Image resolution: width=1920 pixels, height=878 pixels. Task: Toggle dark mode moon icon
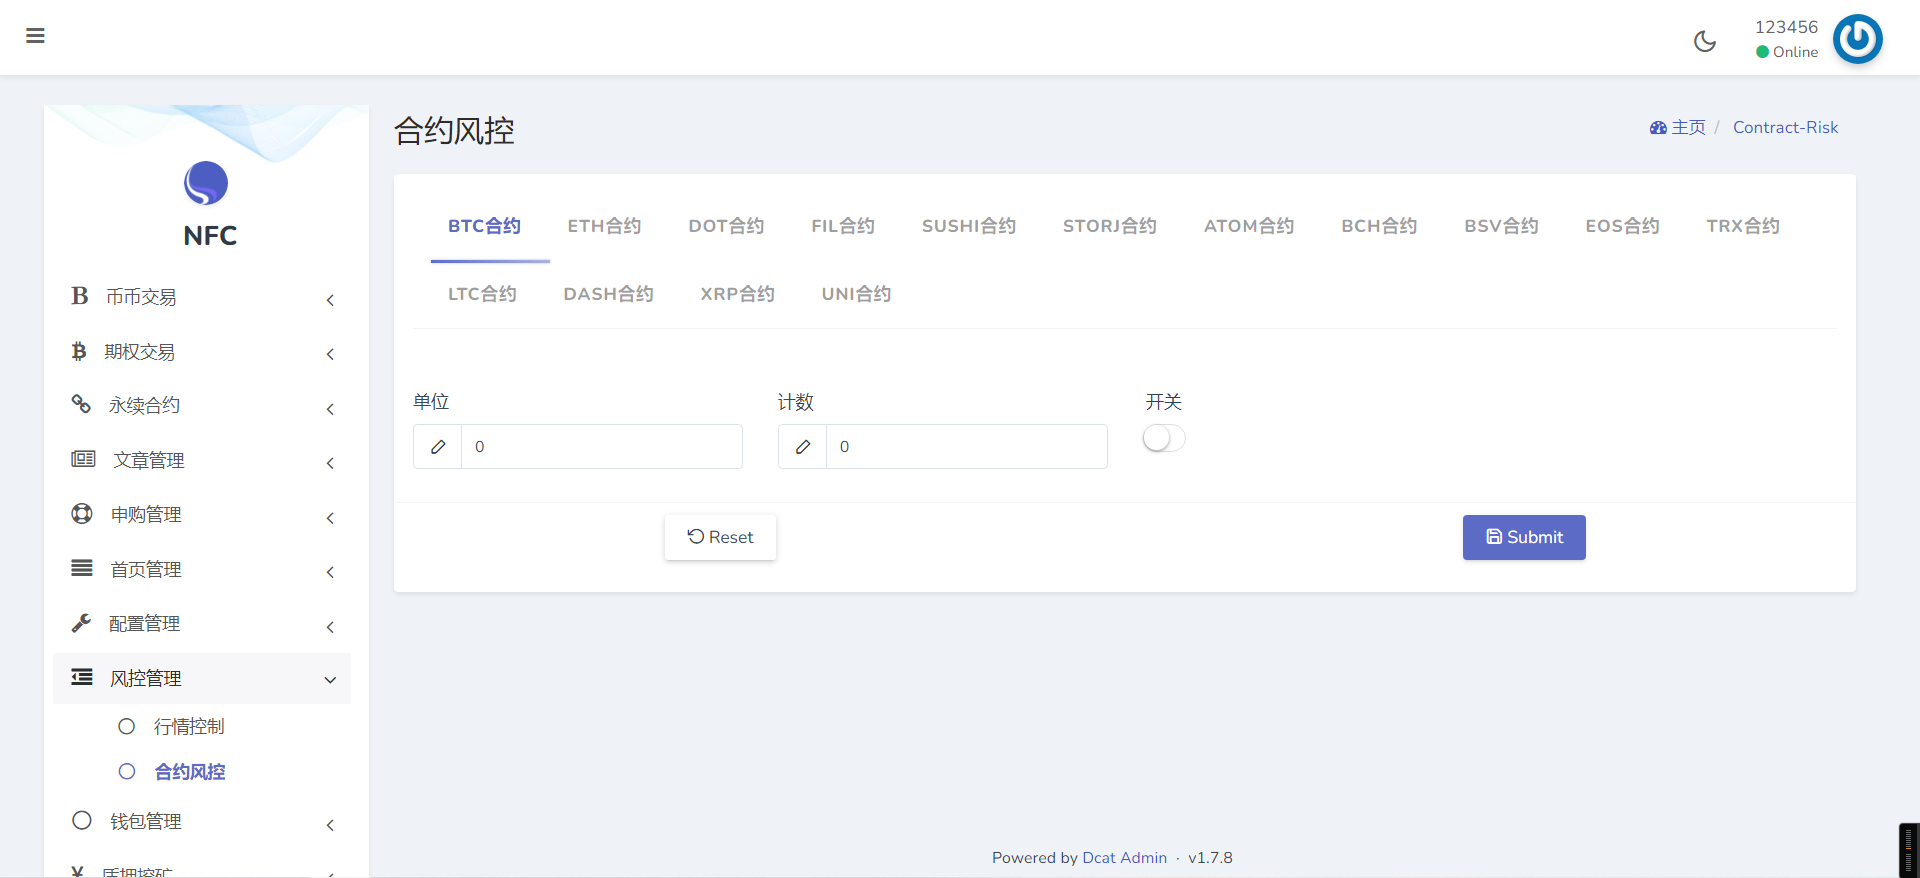pyautogui.click(x=1704, y=41)
